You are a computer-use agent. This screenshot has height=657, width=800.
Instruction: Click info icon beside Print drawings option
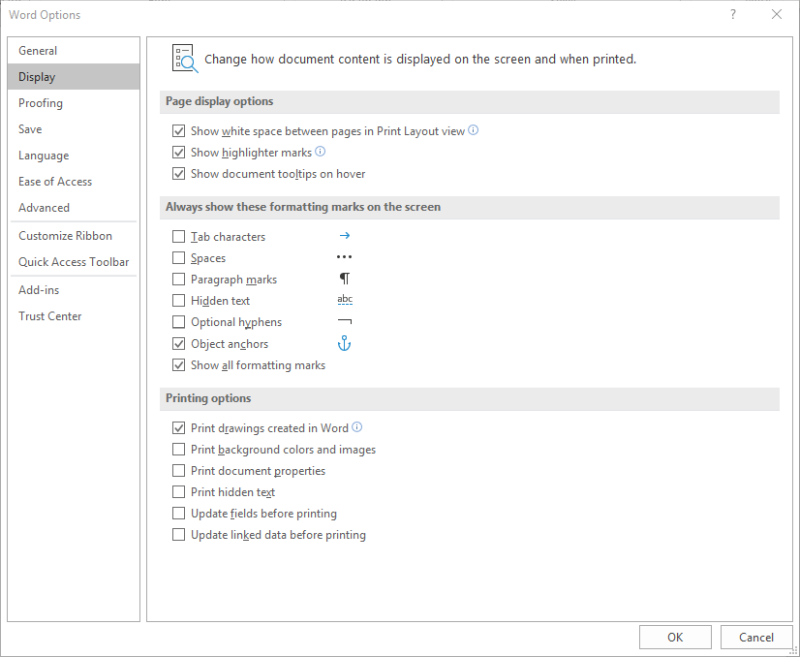coord(357,428)
